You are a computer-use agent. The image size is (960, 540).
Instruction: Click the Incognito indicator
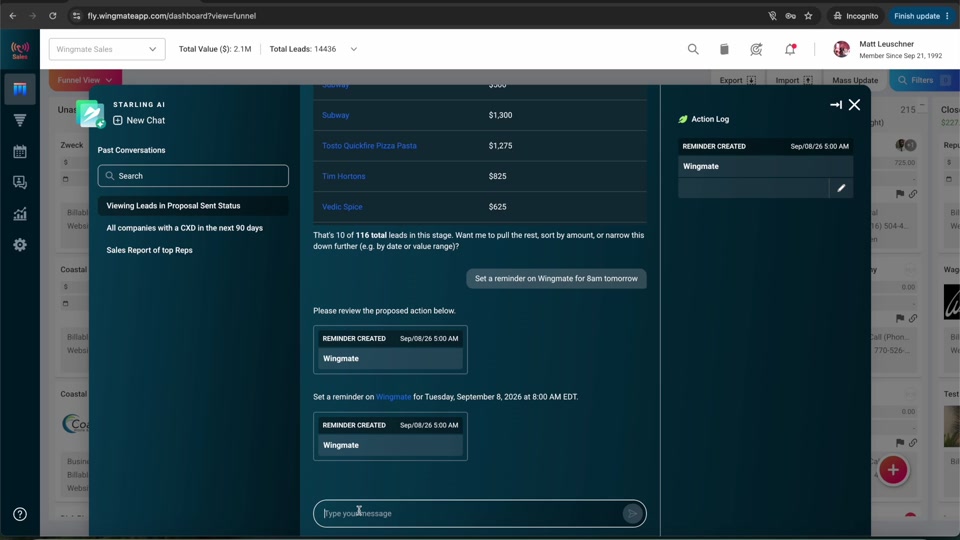pyautogui.click(x=856, y=16)
